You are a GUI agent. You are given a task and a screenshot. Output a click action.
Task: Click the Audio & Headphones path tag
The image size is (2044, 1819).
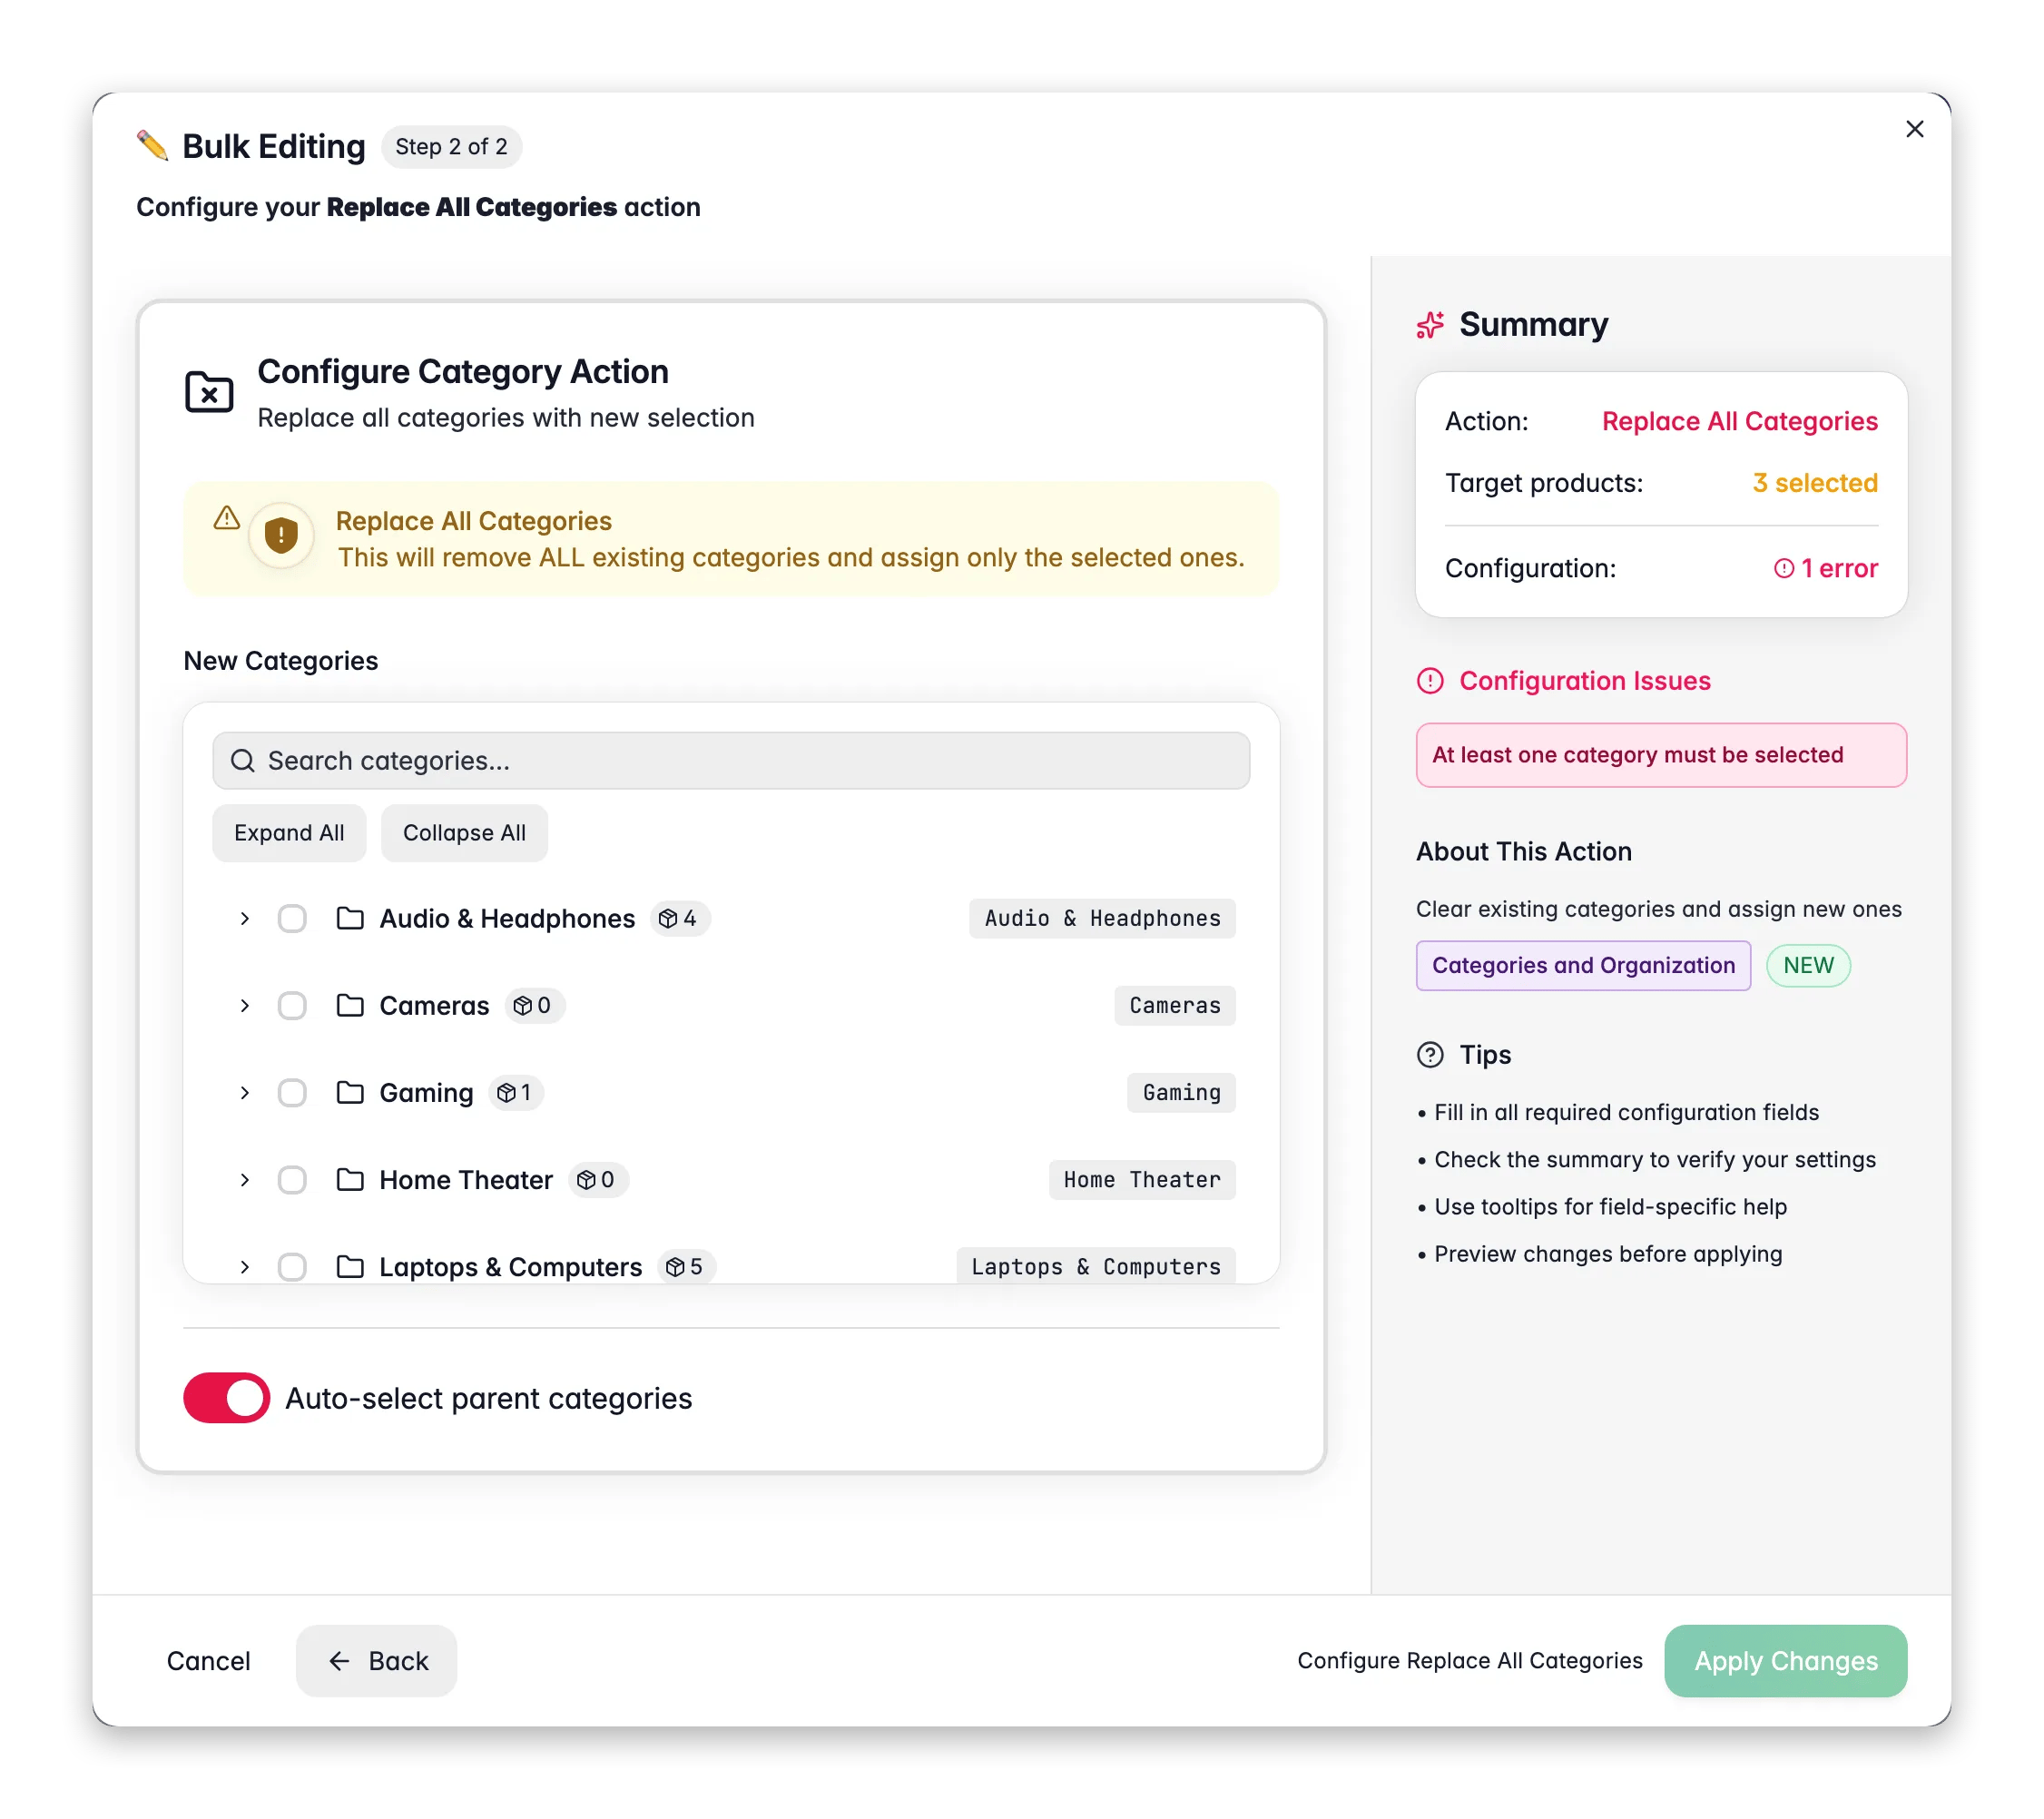(x=1102, y=918)
